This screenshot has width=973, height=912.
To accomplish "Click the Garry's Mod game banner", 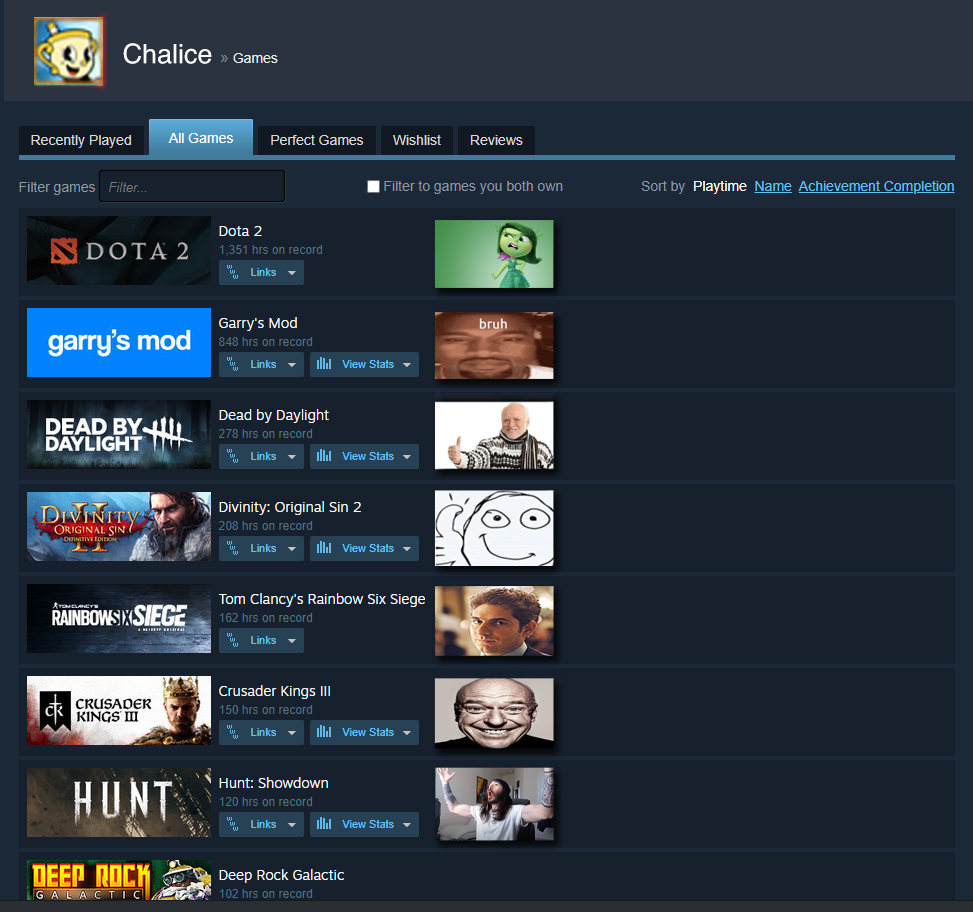I will (x=119, y=342).
